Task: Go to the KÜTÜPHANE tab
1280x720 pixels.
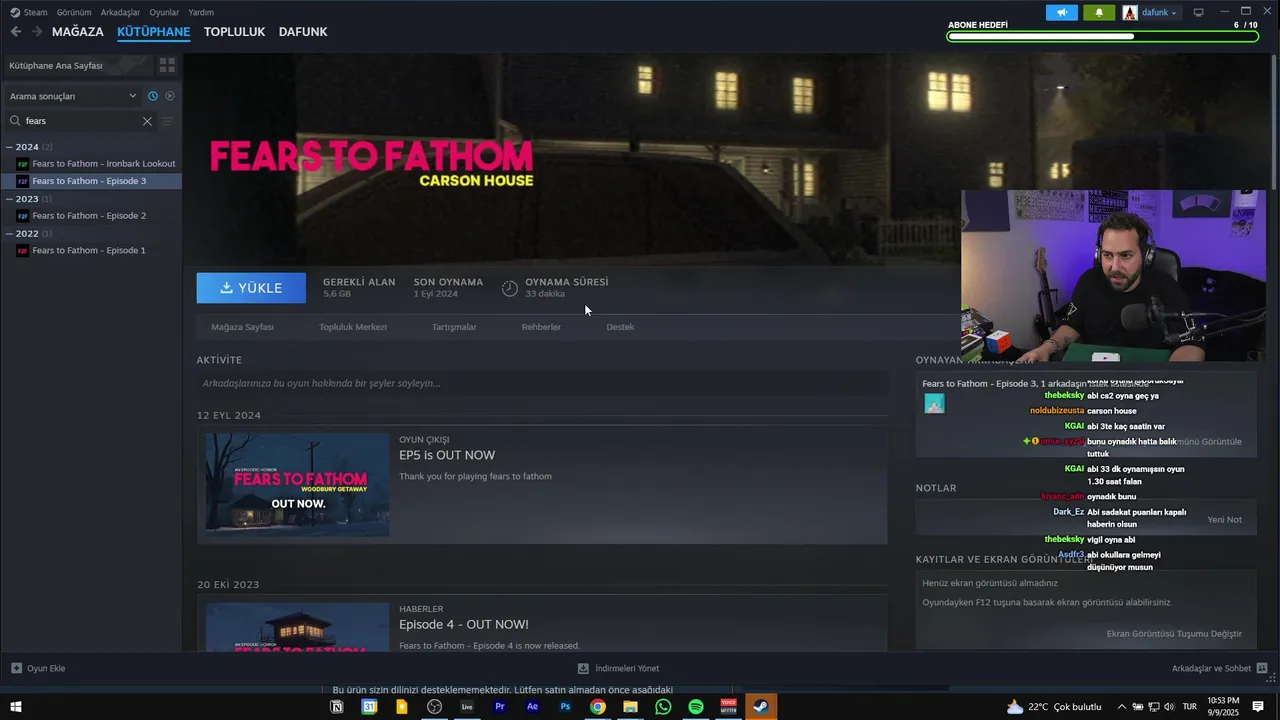Action: 153,32
